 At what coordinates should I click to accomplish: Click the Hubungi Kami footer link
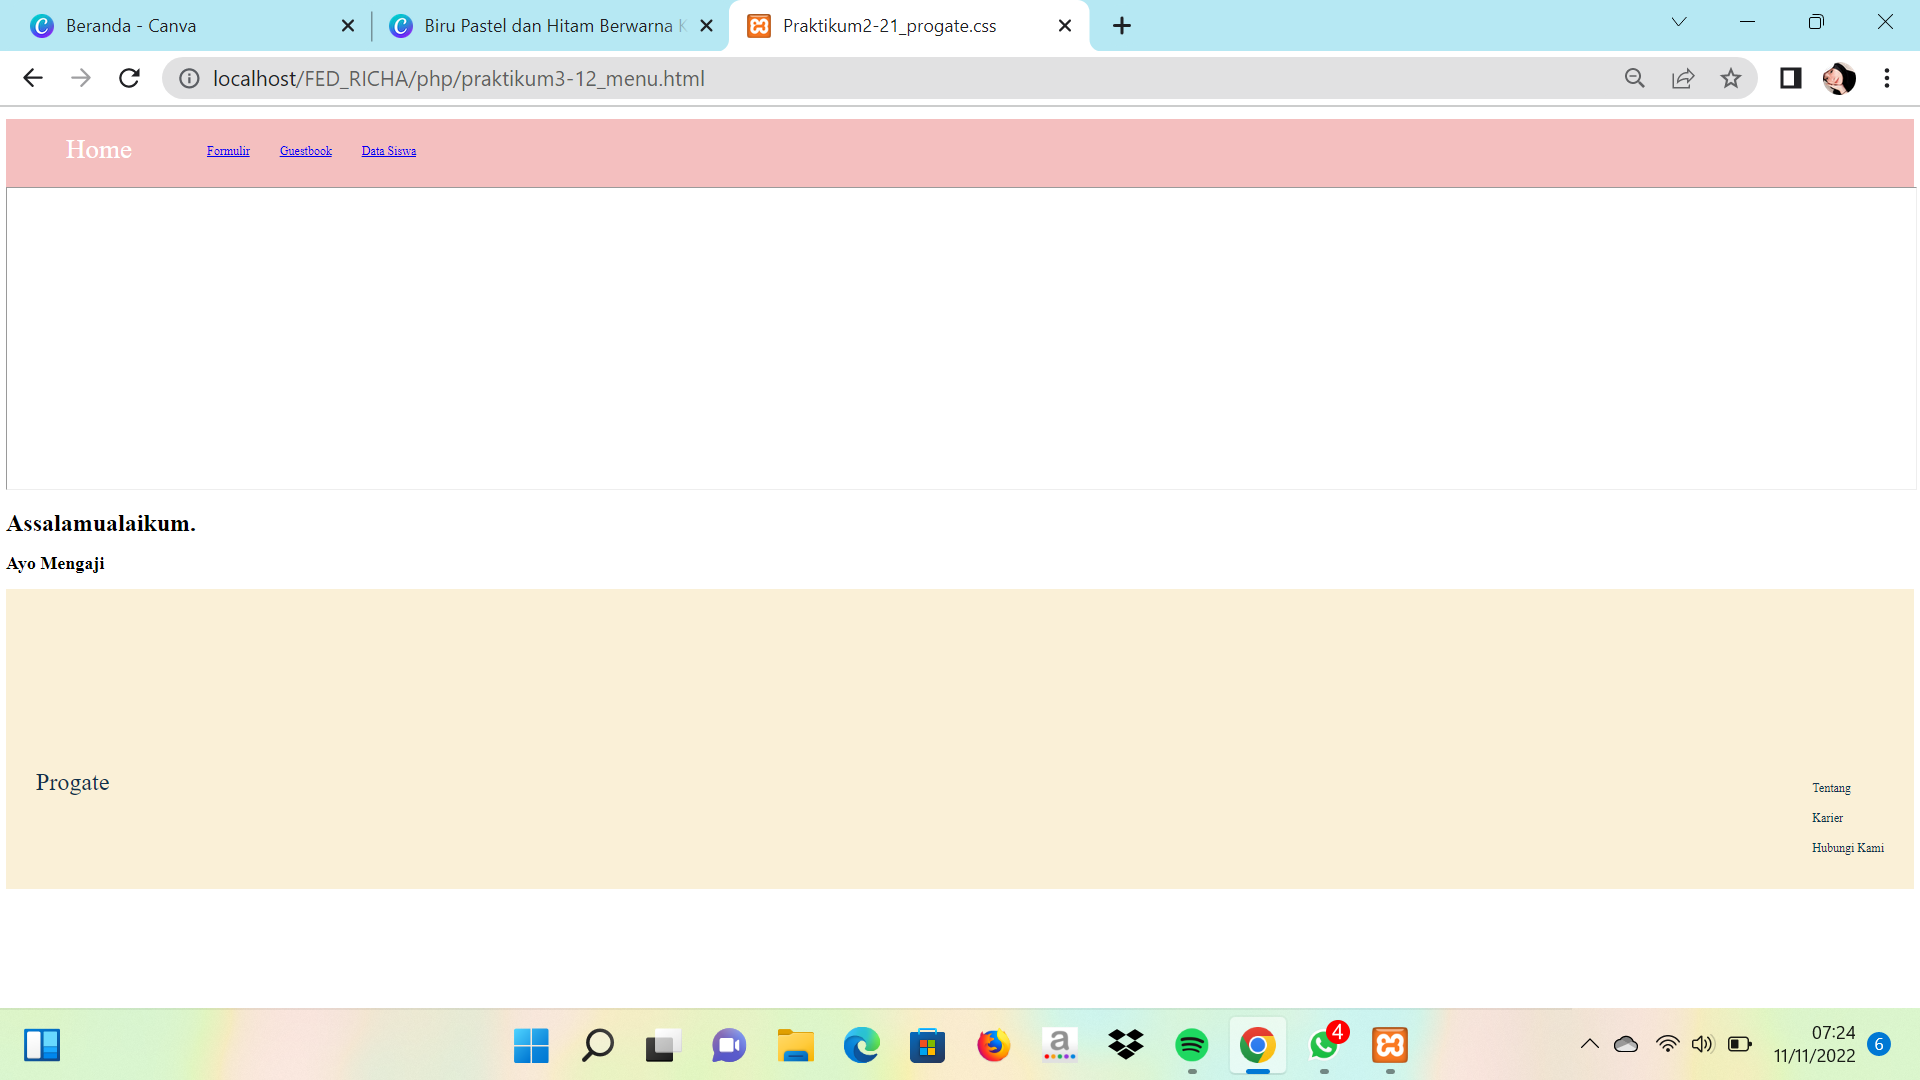1847,848
